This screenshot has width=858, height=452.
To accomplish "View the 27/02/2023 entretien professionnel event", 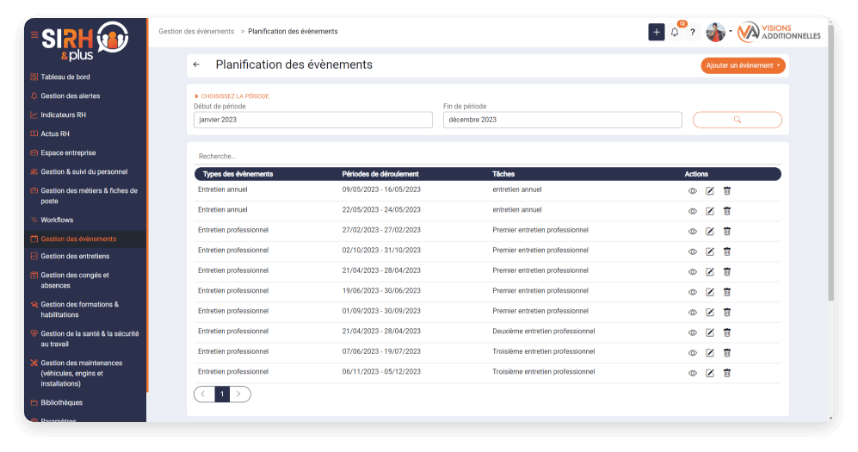I will (x=692, y=231).
